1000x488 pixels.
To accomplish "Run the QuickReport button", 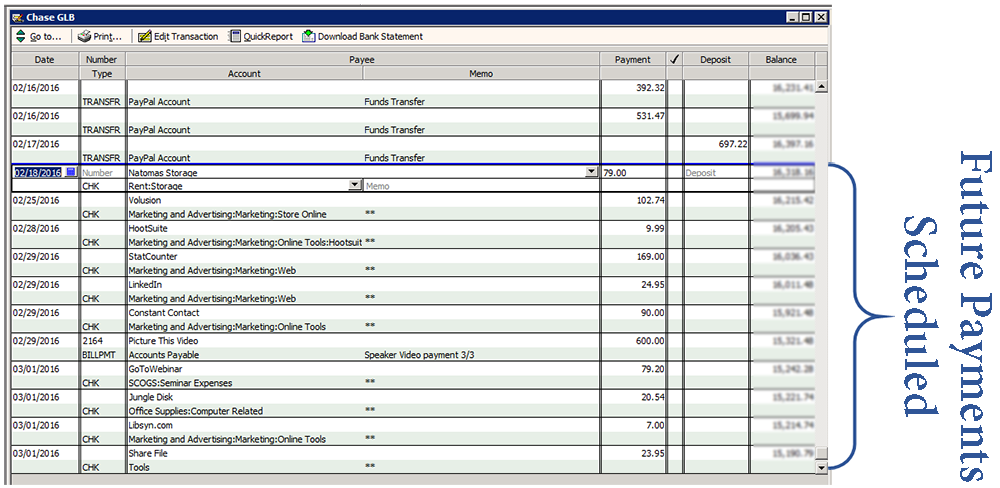I will coord(268,37).
